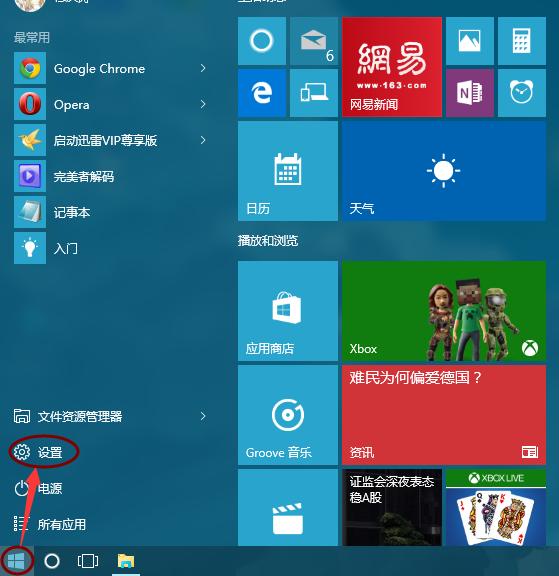Open the 证监会深夜表态 finance tile
The height and width of the screenshot is (576, 559).
point(392,507)
